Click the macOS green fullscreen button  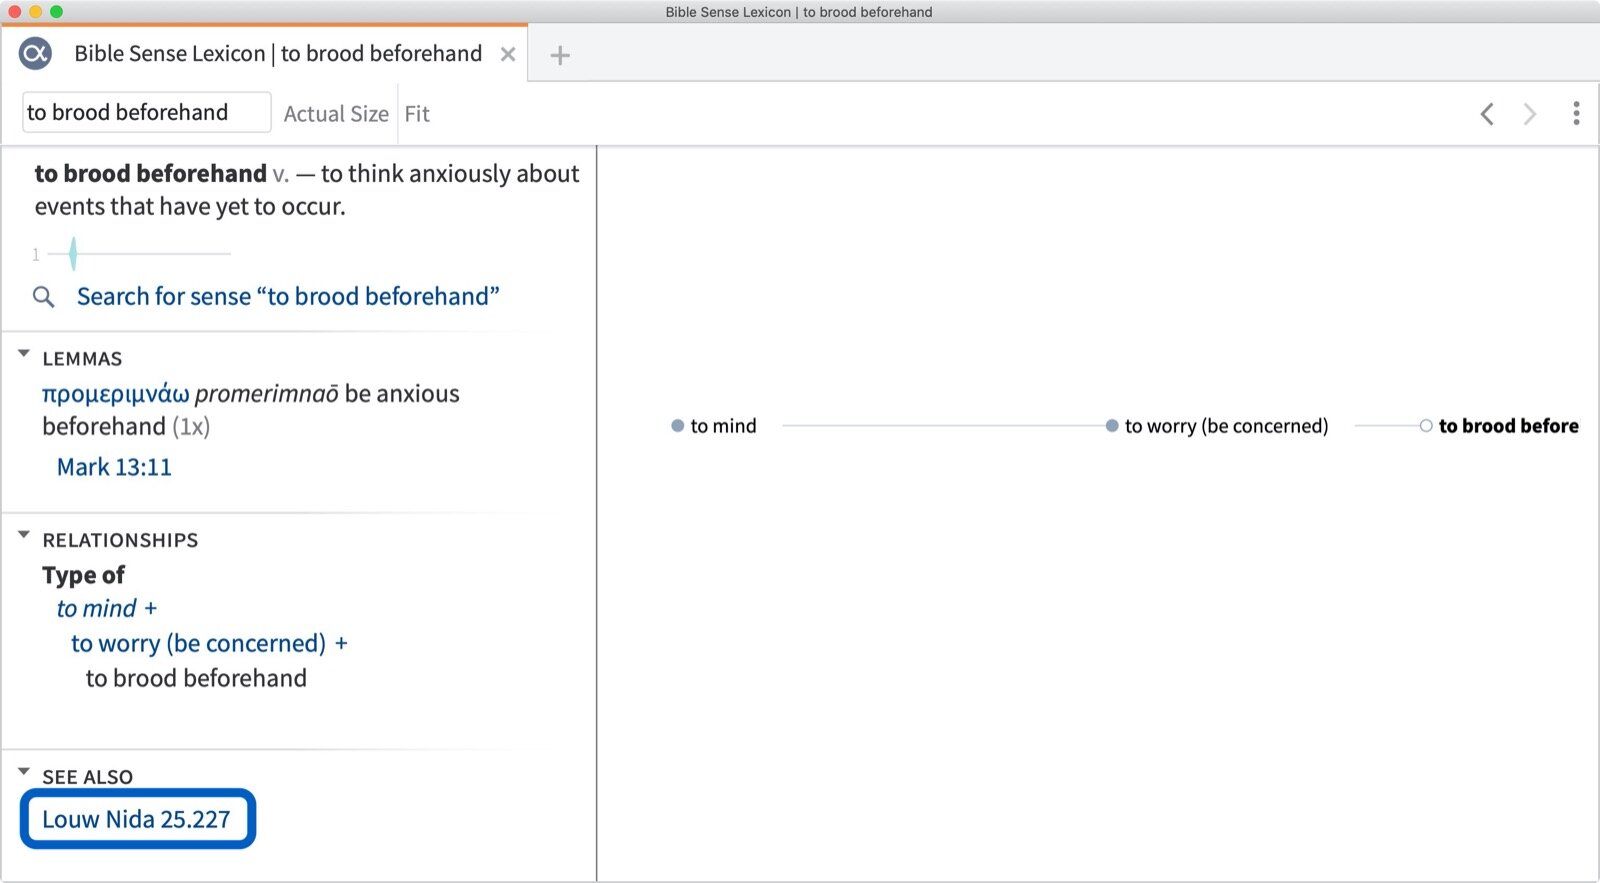[56, 12]
